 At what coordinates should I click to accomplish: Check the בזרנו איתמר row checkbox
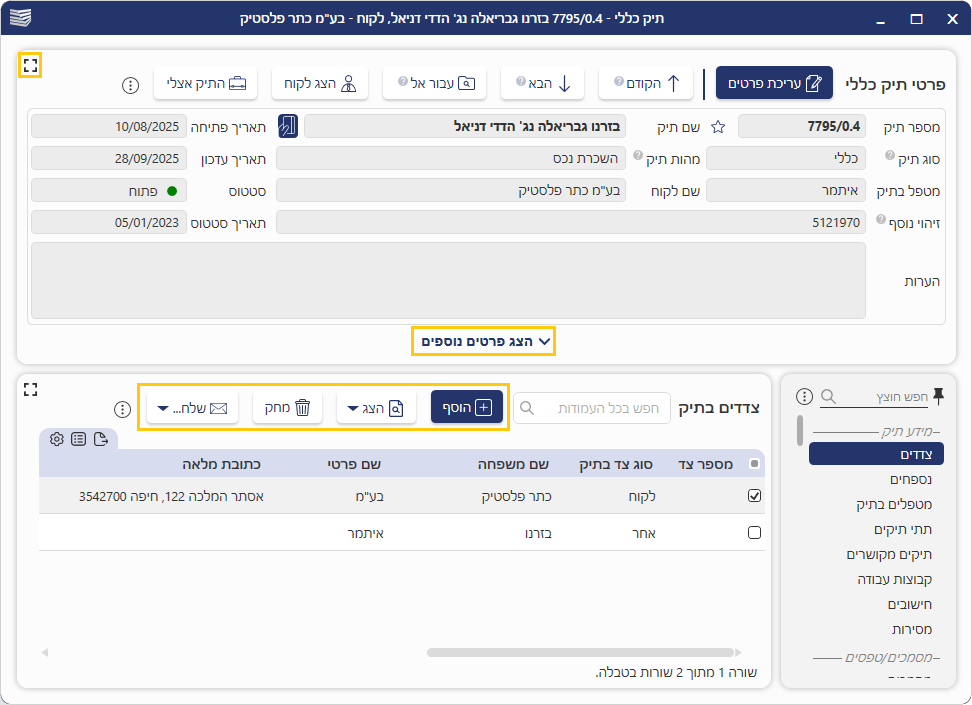[755, 533]
